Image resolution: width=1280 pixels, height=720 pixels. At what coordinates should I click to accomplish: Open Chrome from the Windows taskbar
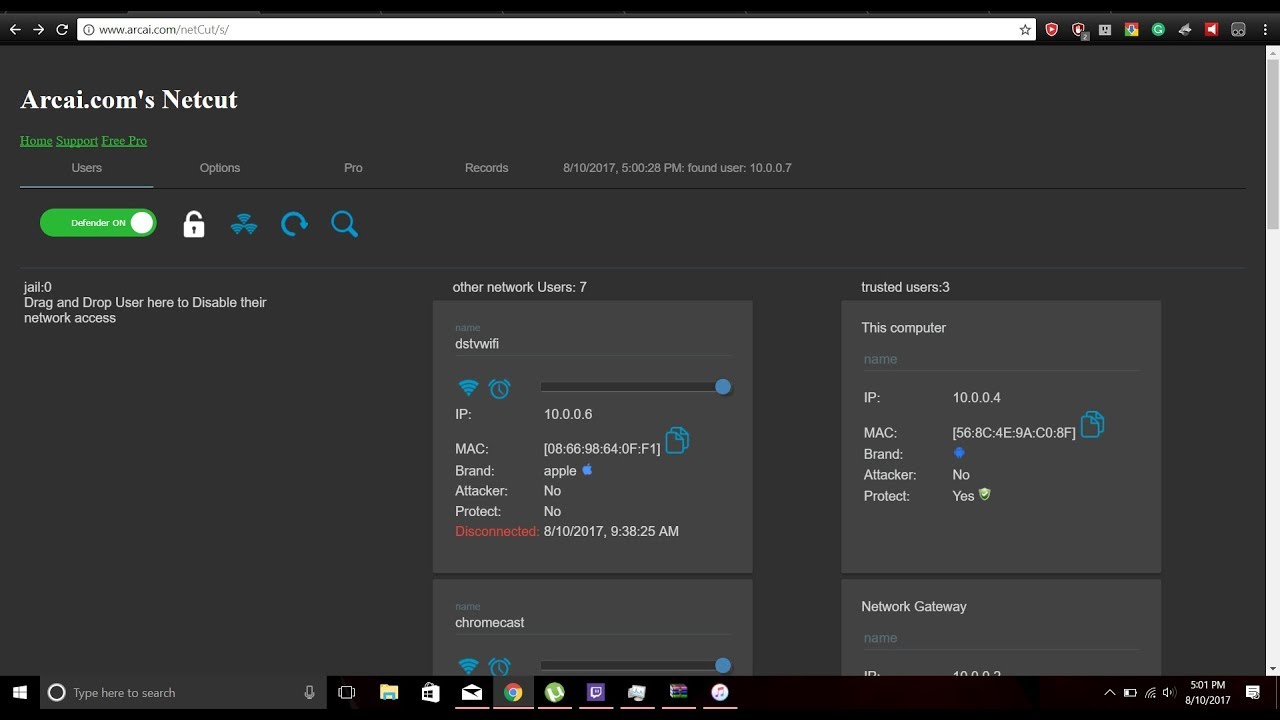click(513, 692)
